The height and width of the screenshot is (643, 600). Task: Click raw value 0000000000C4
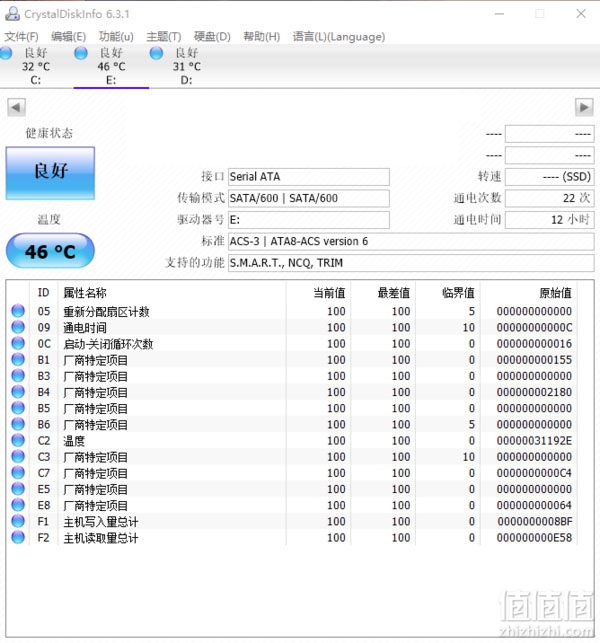[x=534, y=473]
